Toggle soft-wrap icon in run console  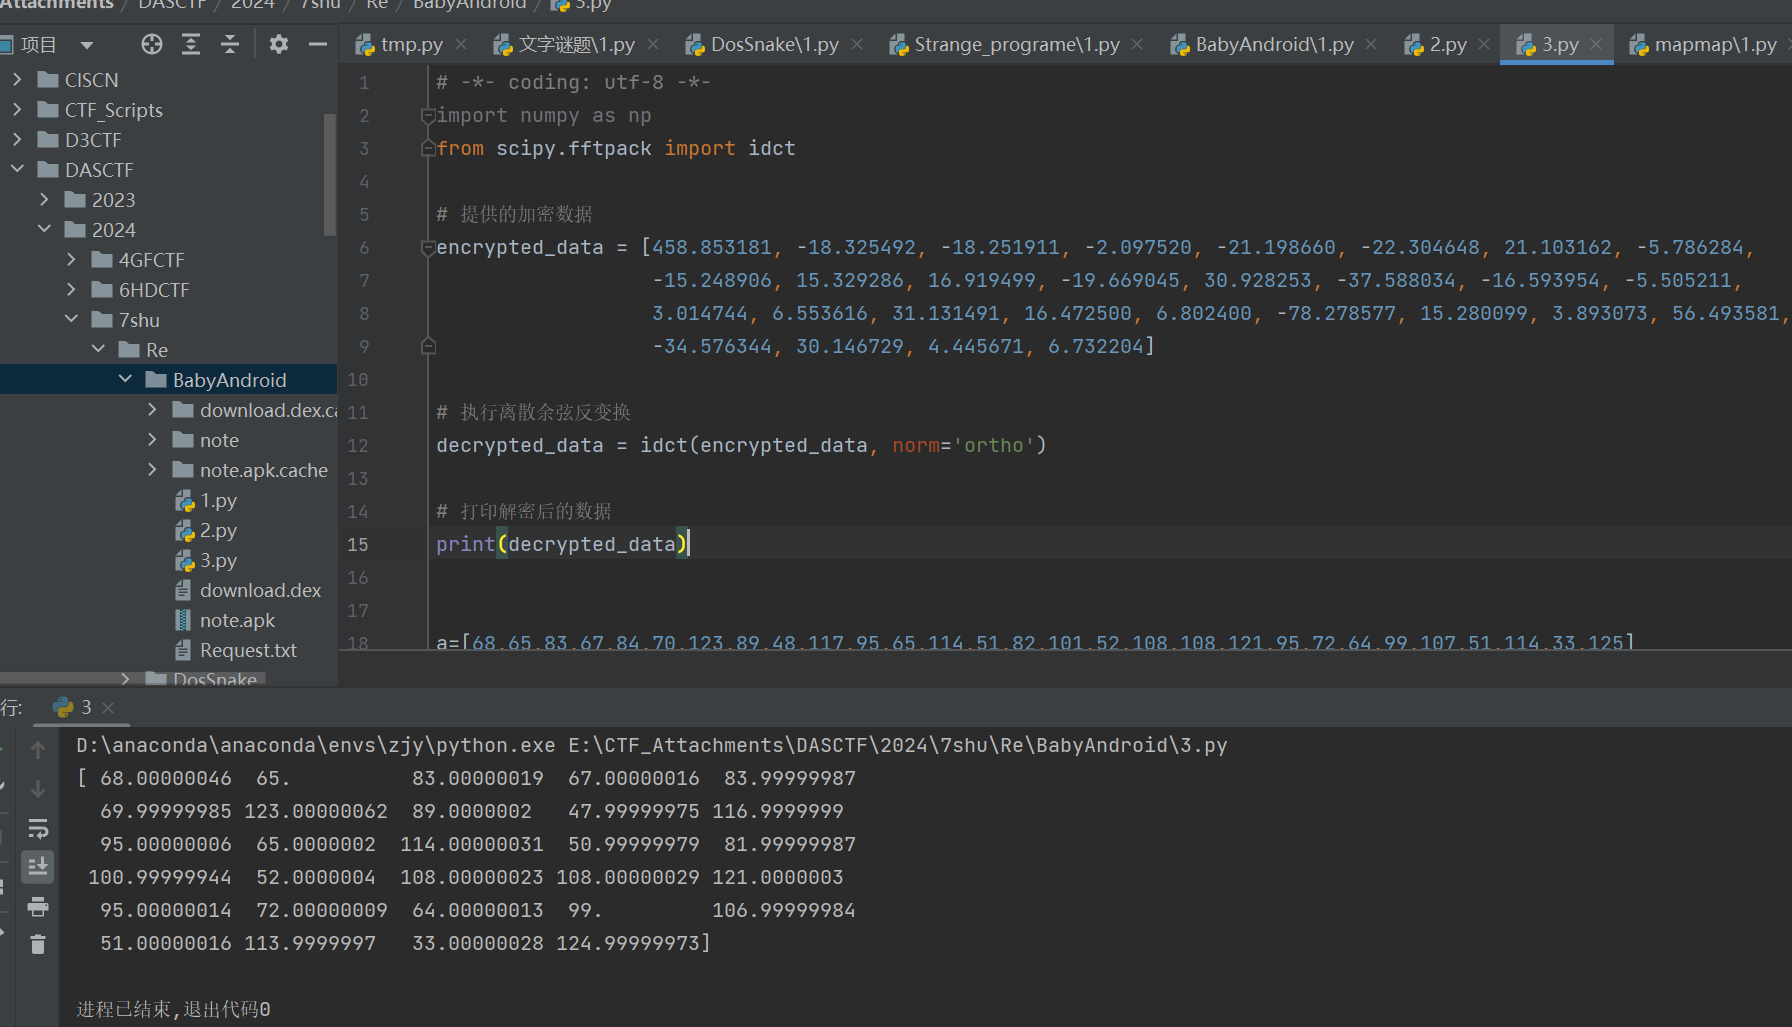point(38,829)
